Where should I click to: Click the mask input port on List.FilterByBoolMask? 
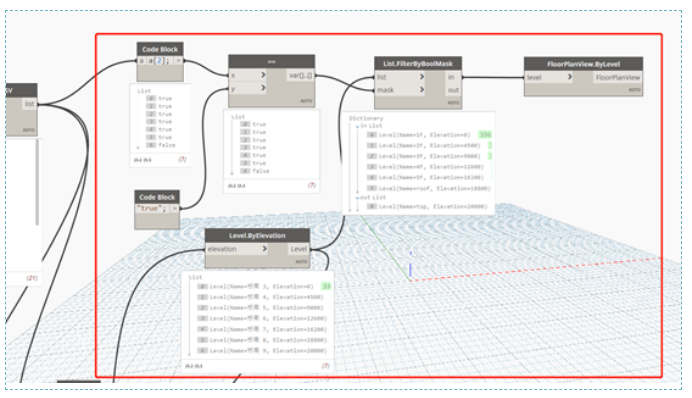coord(400,90)
